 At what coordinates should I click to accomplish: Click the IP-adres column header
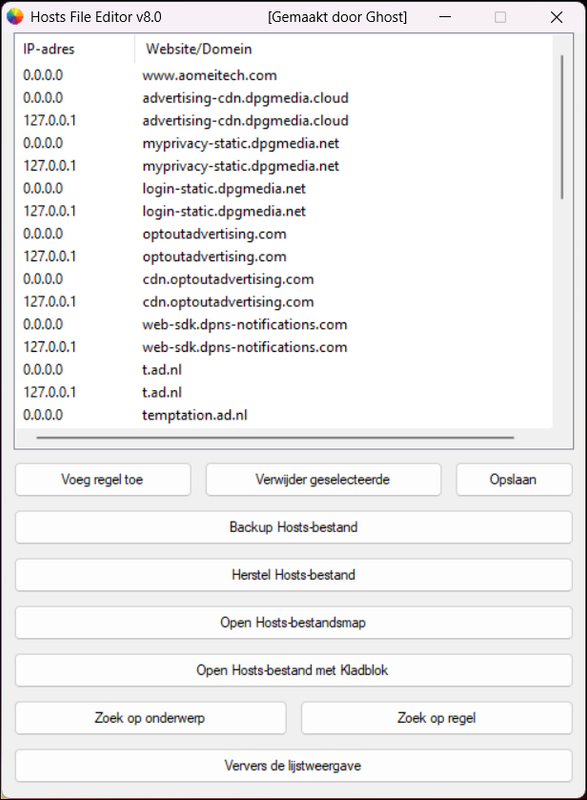[x=75, y=49]
